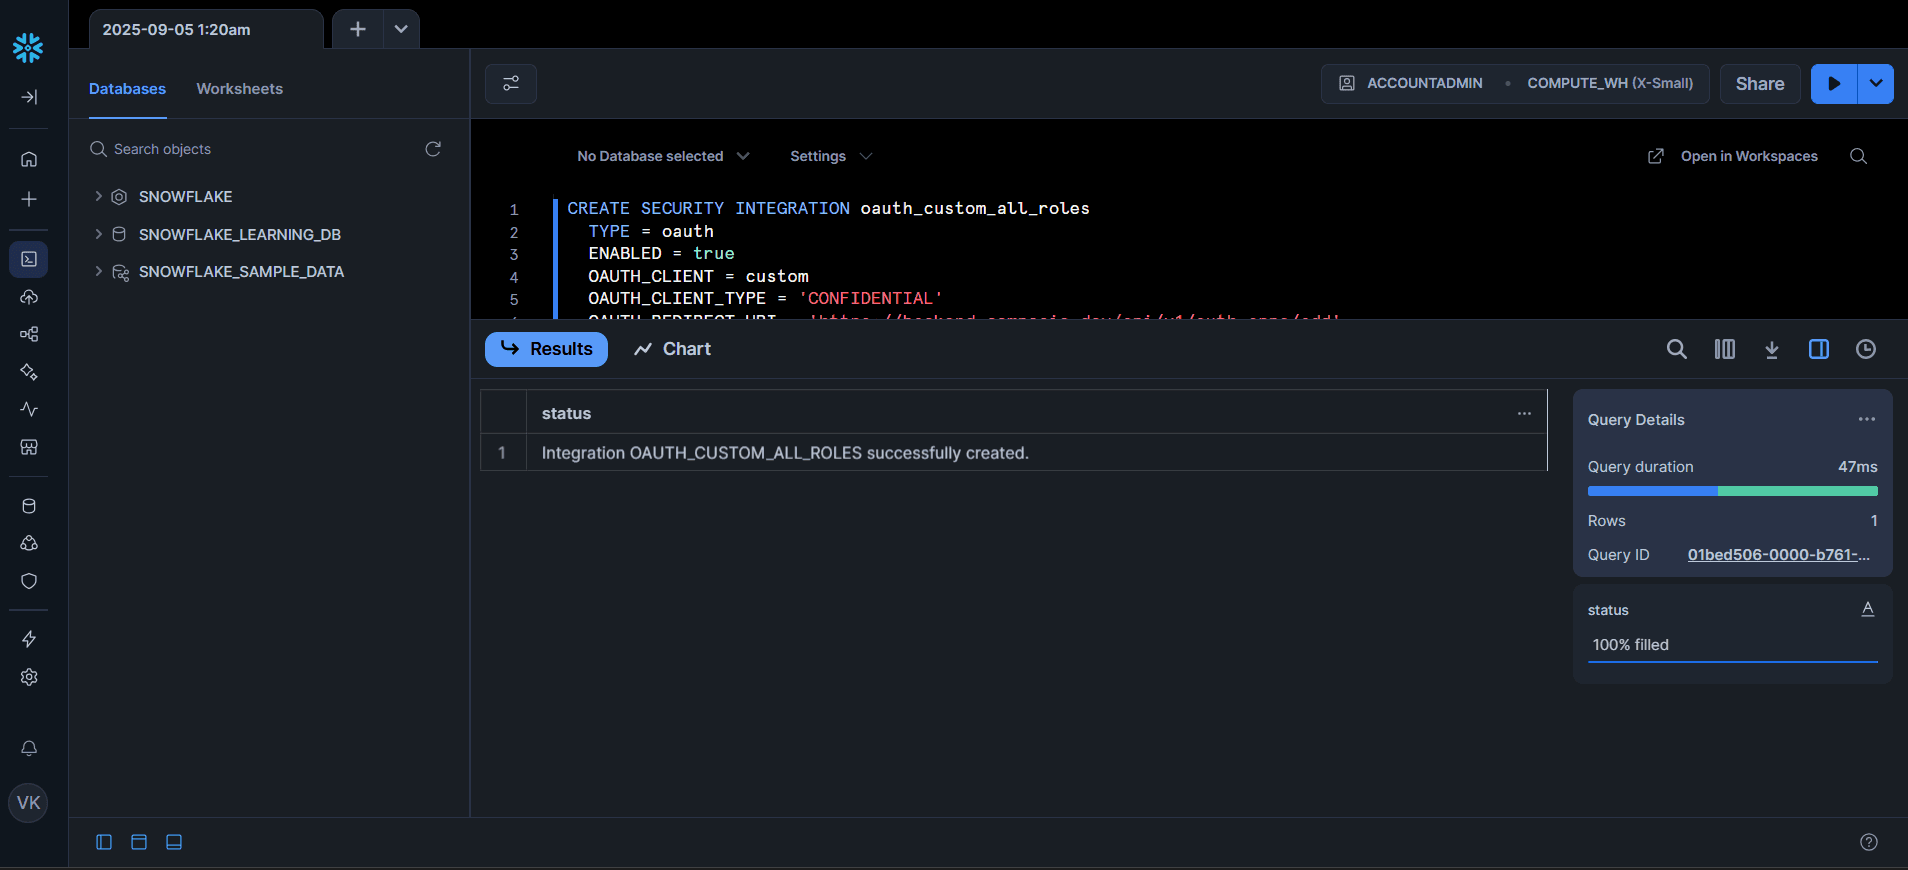Open the Transformation sidebar icon

pos(29,334)
